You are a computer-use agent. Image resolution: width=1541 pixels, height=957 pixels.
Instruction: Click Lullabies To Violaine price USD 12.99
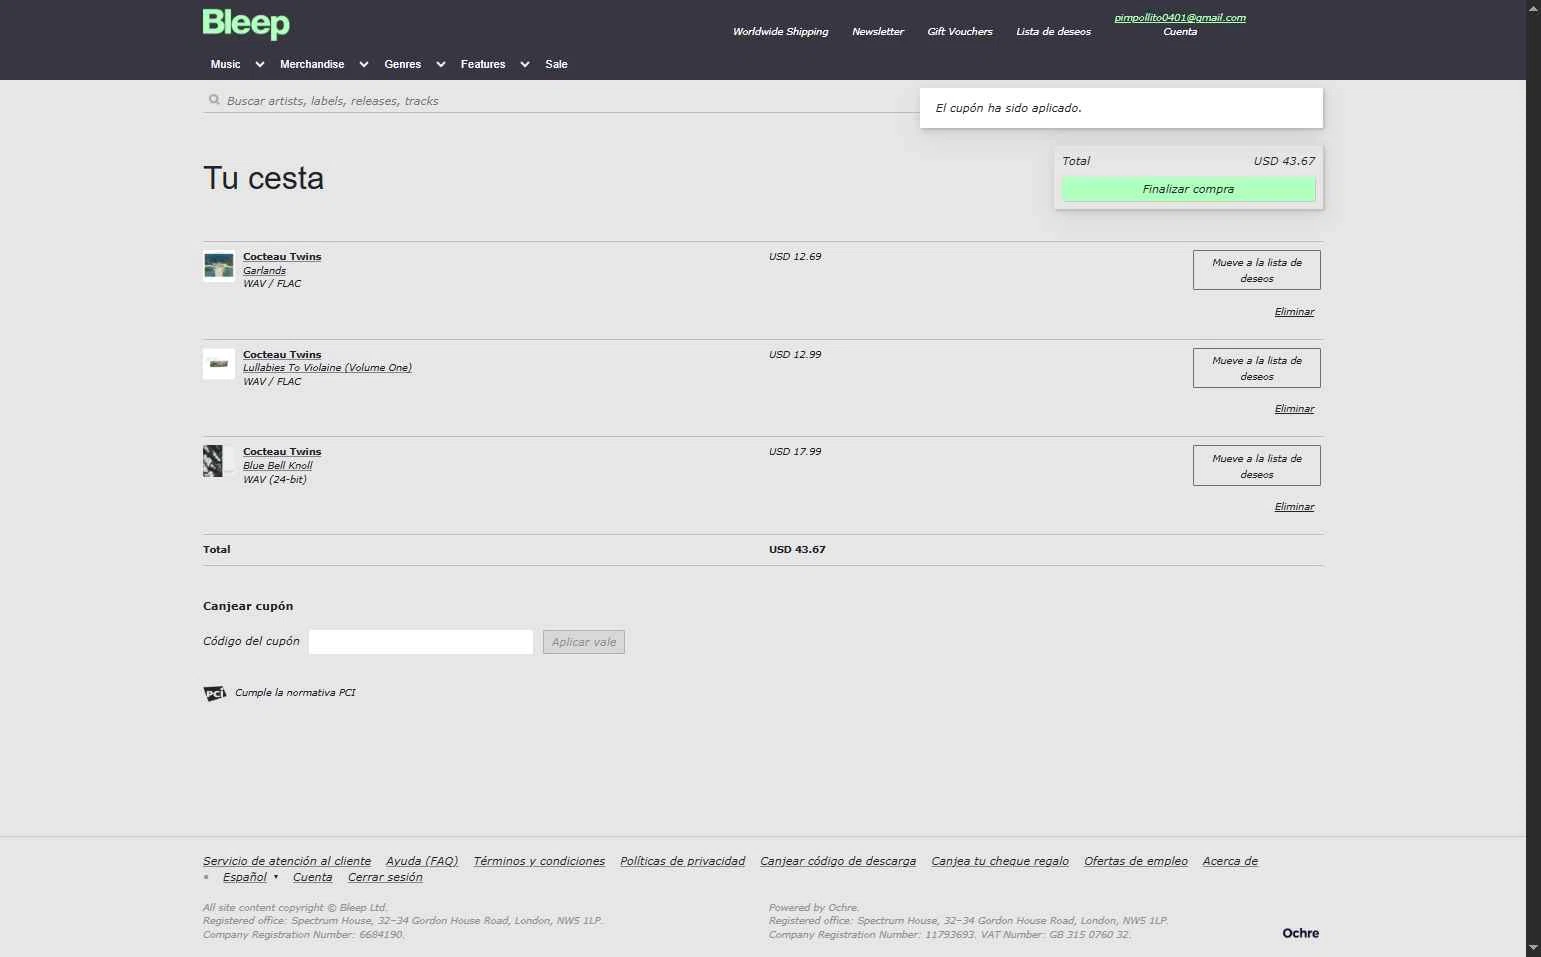pos(795,355)
